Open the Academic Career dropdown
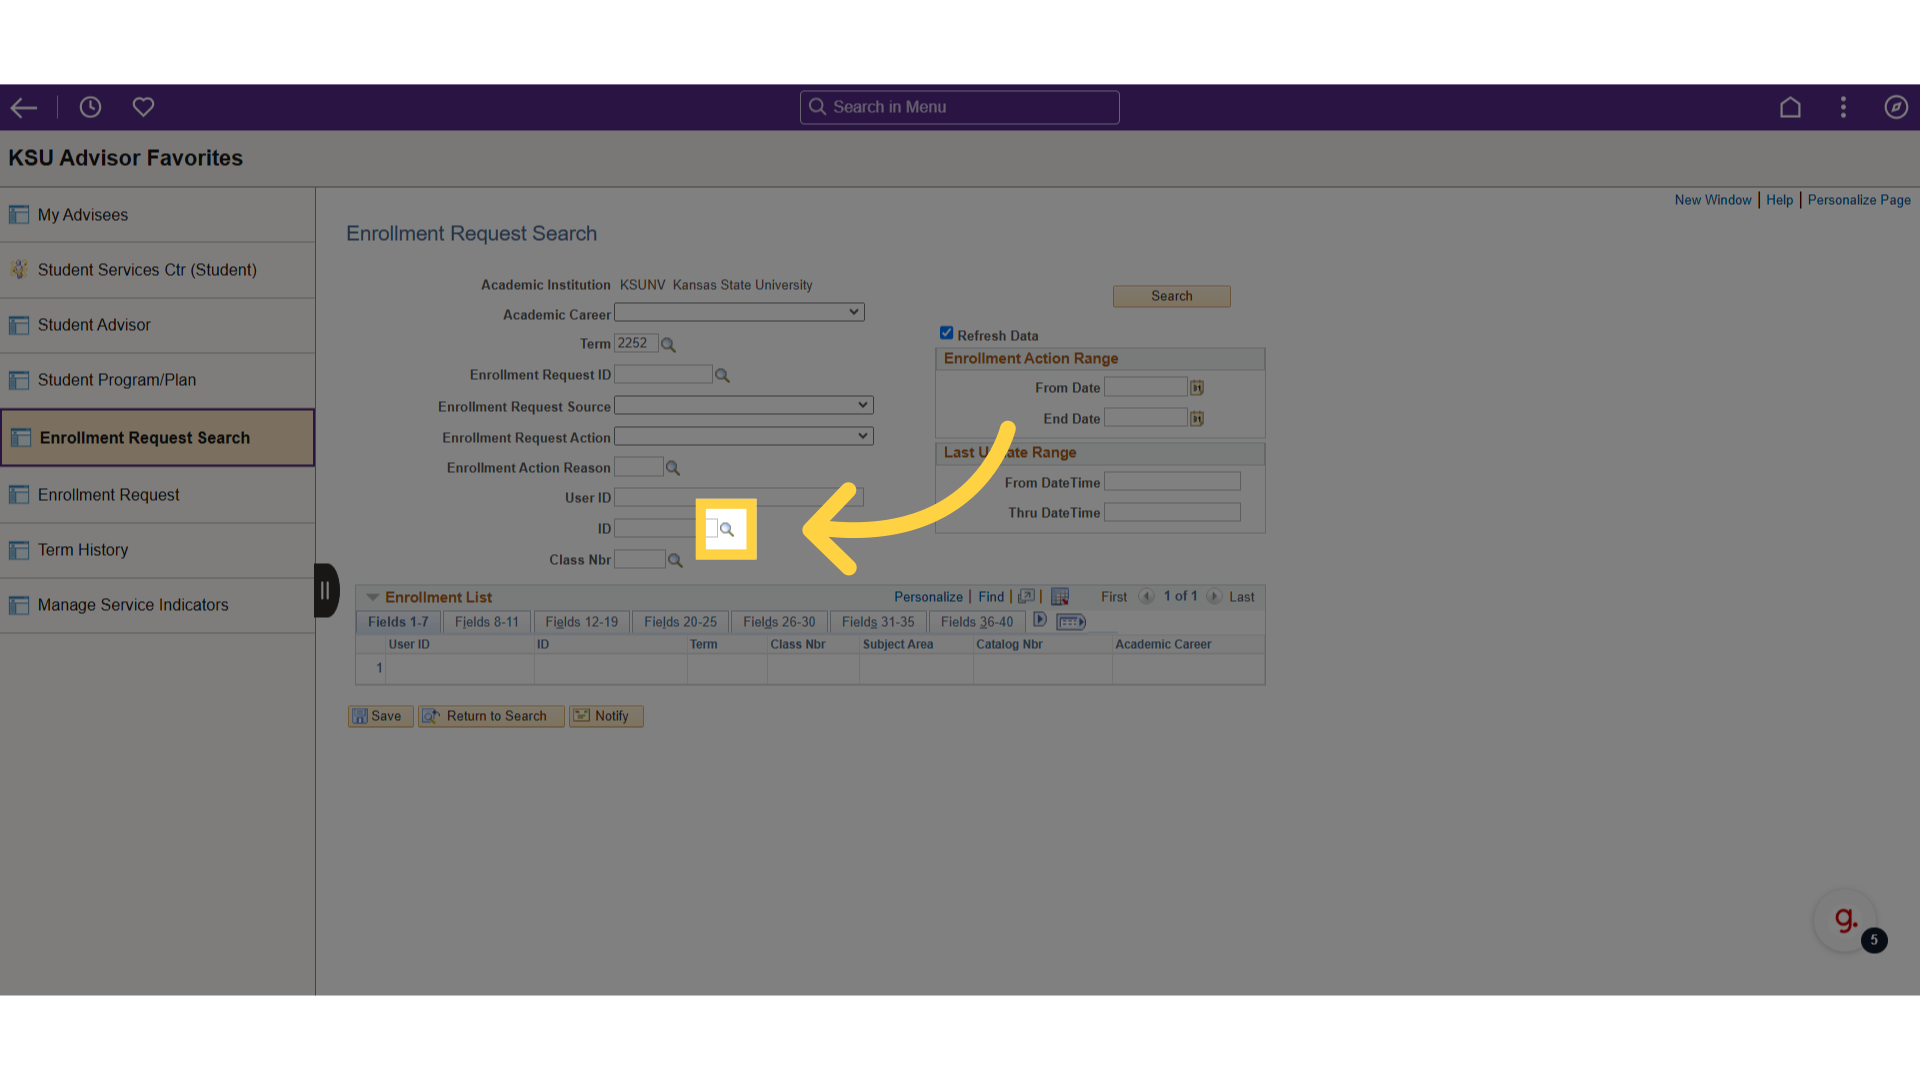The image size is (1920, 1080). [x=739, y=313]
